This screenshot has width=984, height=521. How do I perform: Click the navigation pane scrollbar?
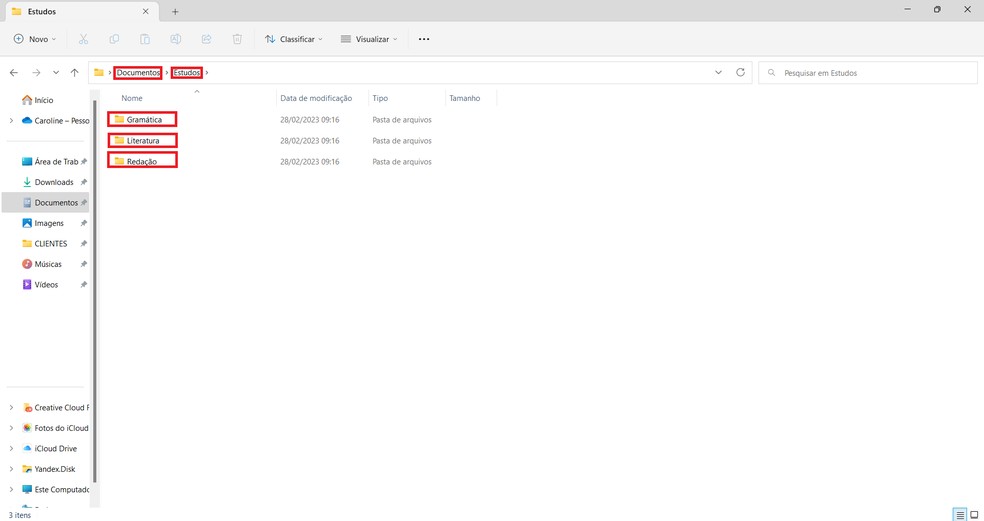(x=95, y=292)
